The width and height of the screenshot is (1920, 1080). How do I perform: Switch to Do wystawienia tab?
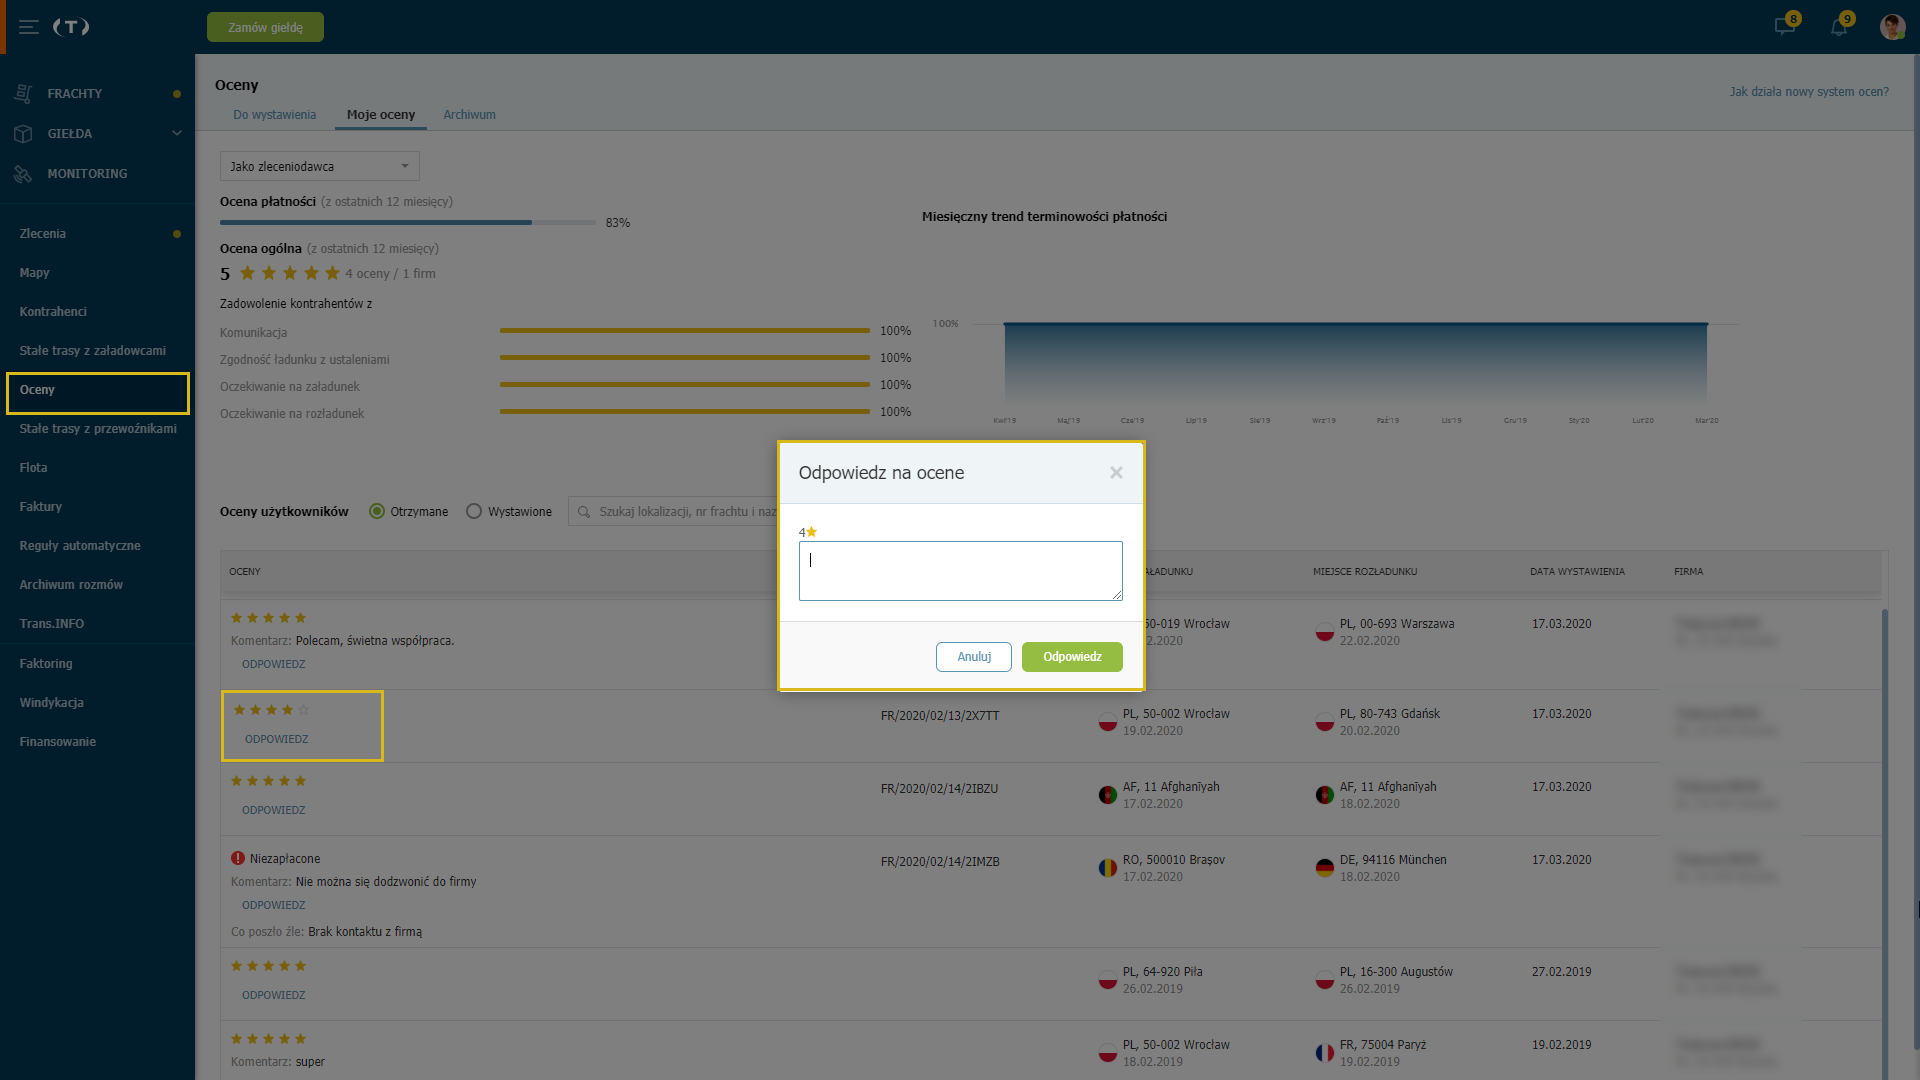(275, 115)
